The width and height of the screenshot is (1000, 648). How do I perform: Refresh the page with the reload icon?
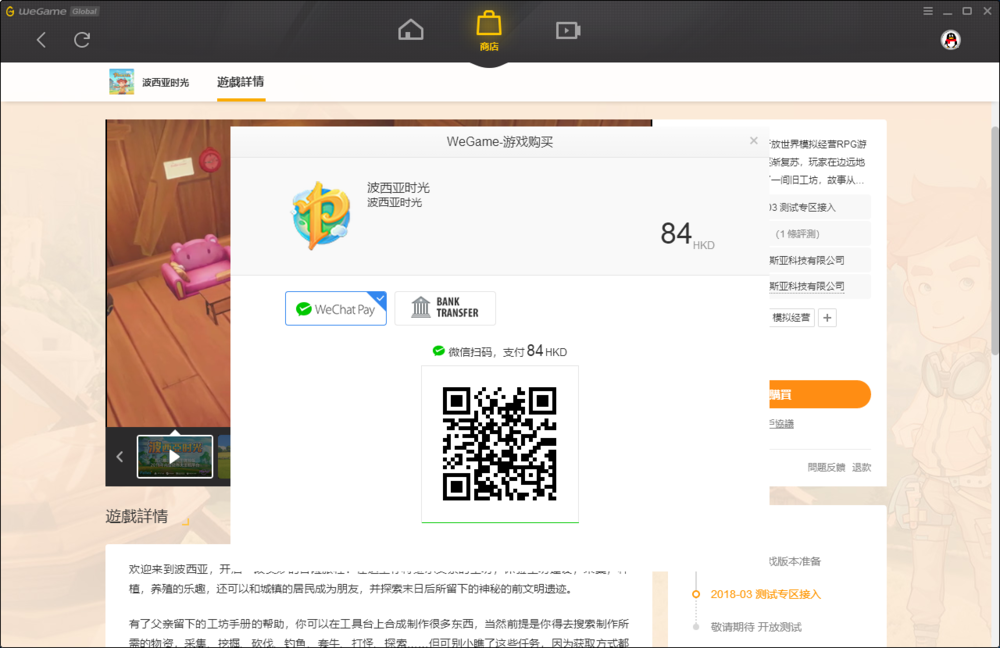[x=82, y=40]
